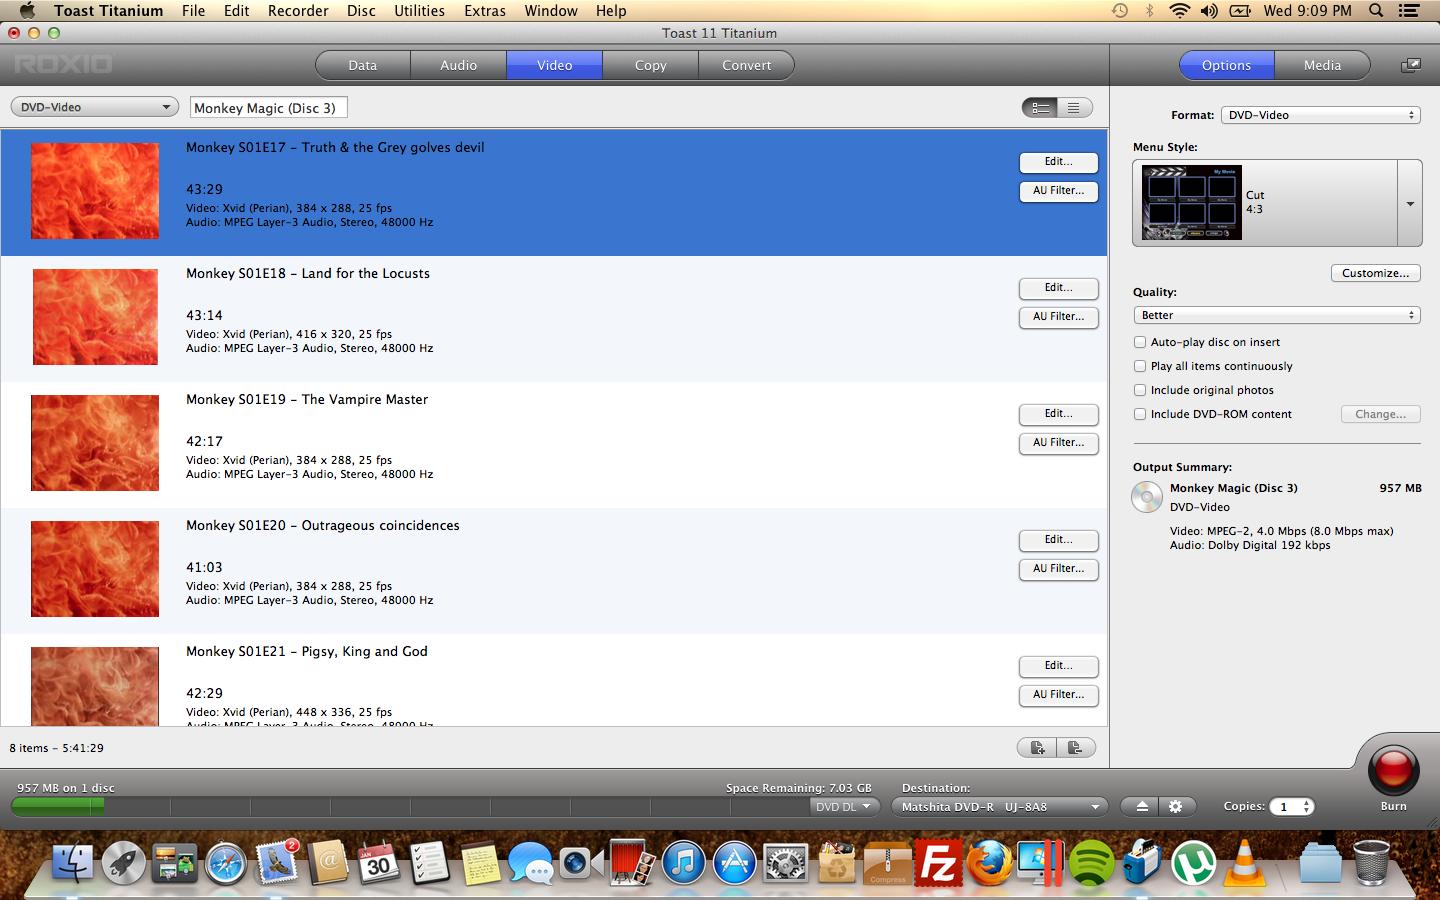Open the App Store dock icon
The image size is (1440, 900).
[x=734, y=862]
